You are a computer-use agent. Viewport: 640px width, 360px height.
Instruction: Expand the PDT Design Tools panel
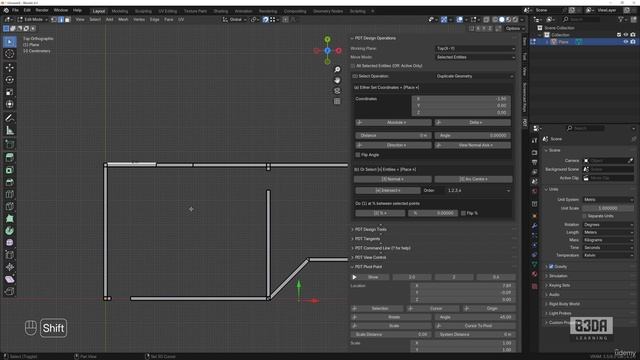click(371, 229)
